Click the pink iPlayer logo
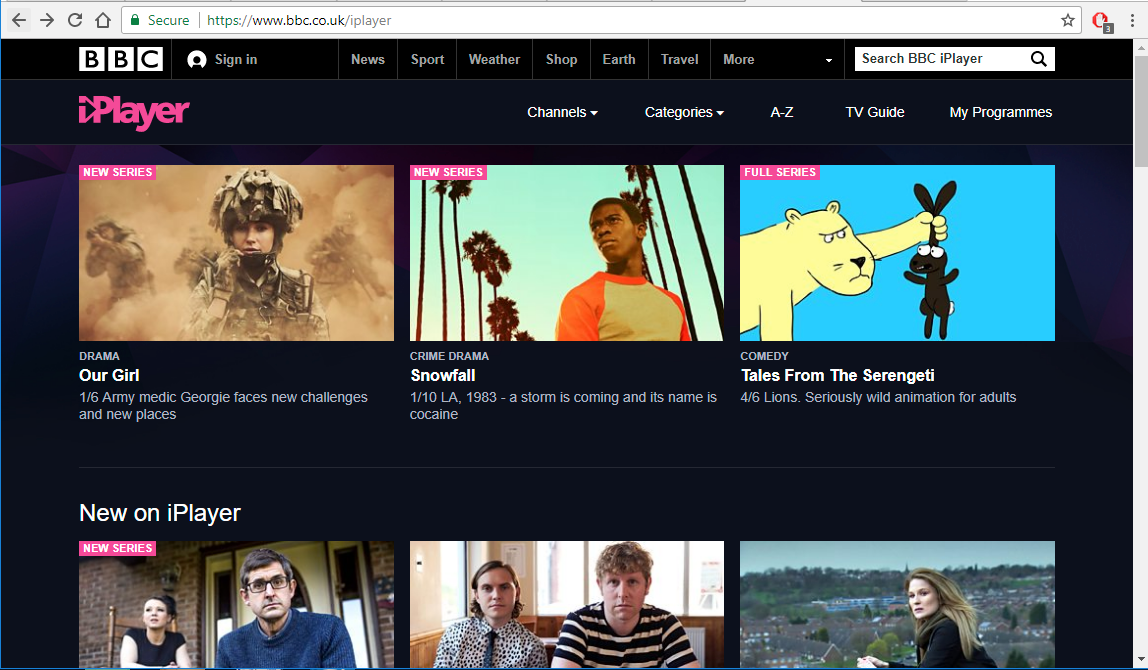Viewport: 1148px width, 670px height. (134, 113)
